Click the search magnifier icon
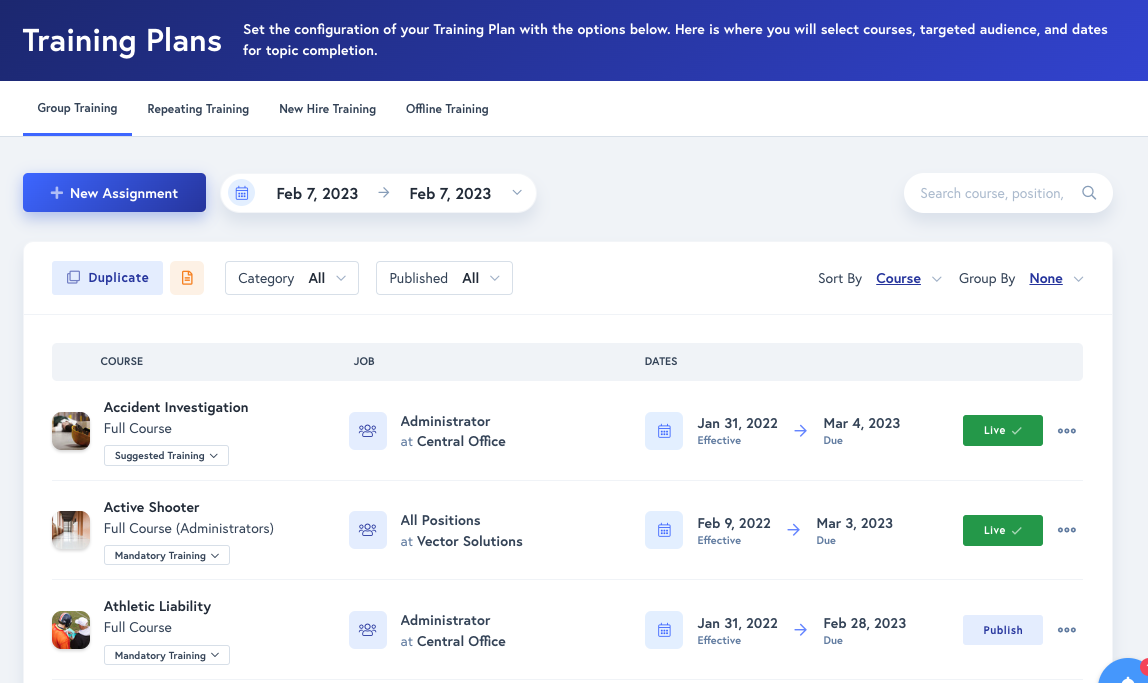This screenshot has height=683, width=1148. click(1089, 193)
